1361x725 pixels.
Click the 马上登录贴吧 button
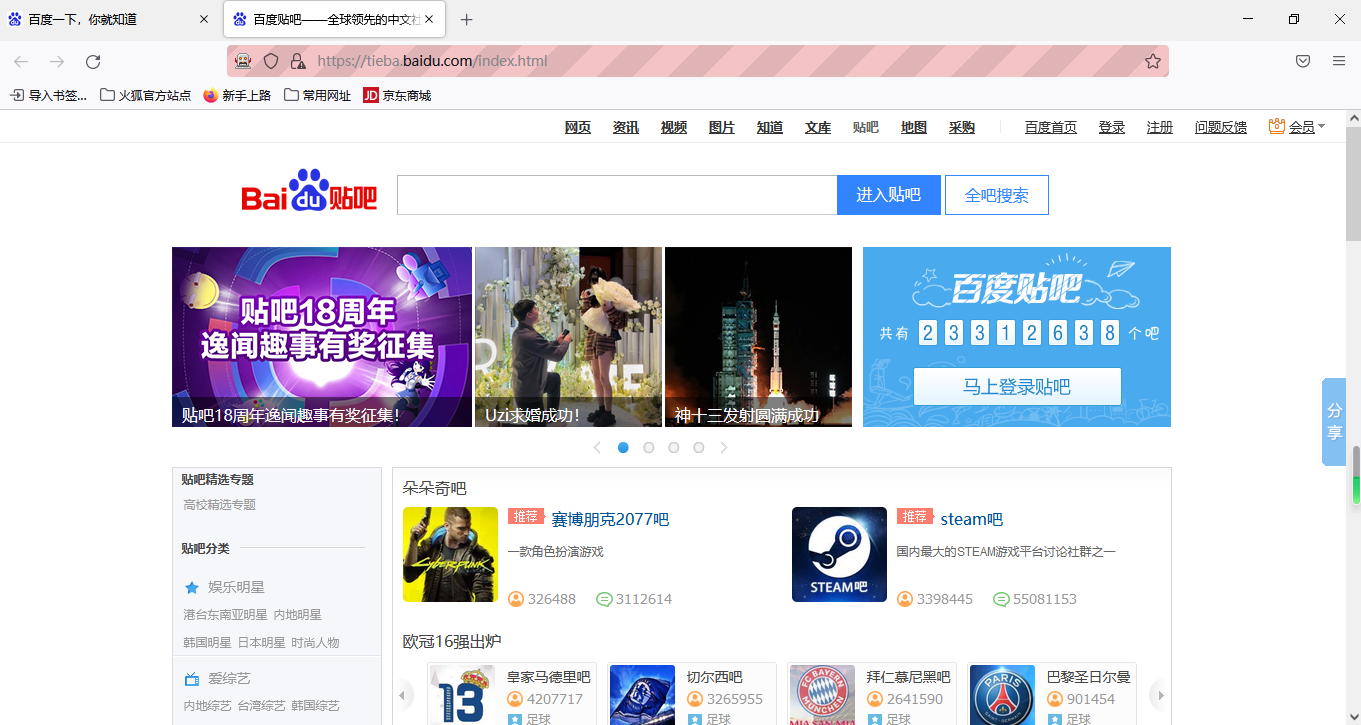[1017, 386]
